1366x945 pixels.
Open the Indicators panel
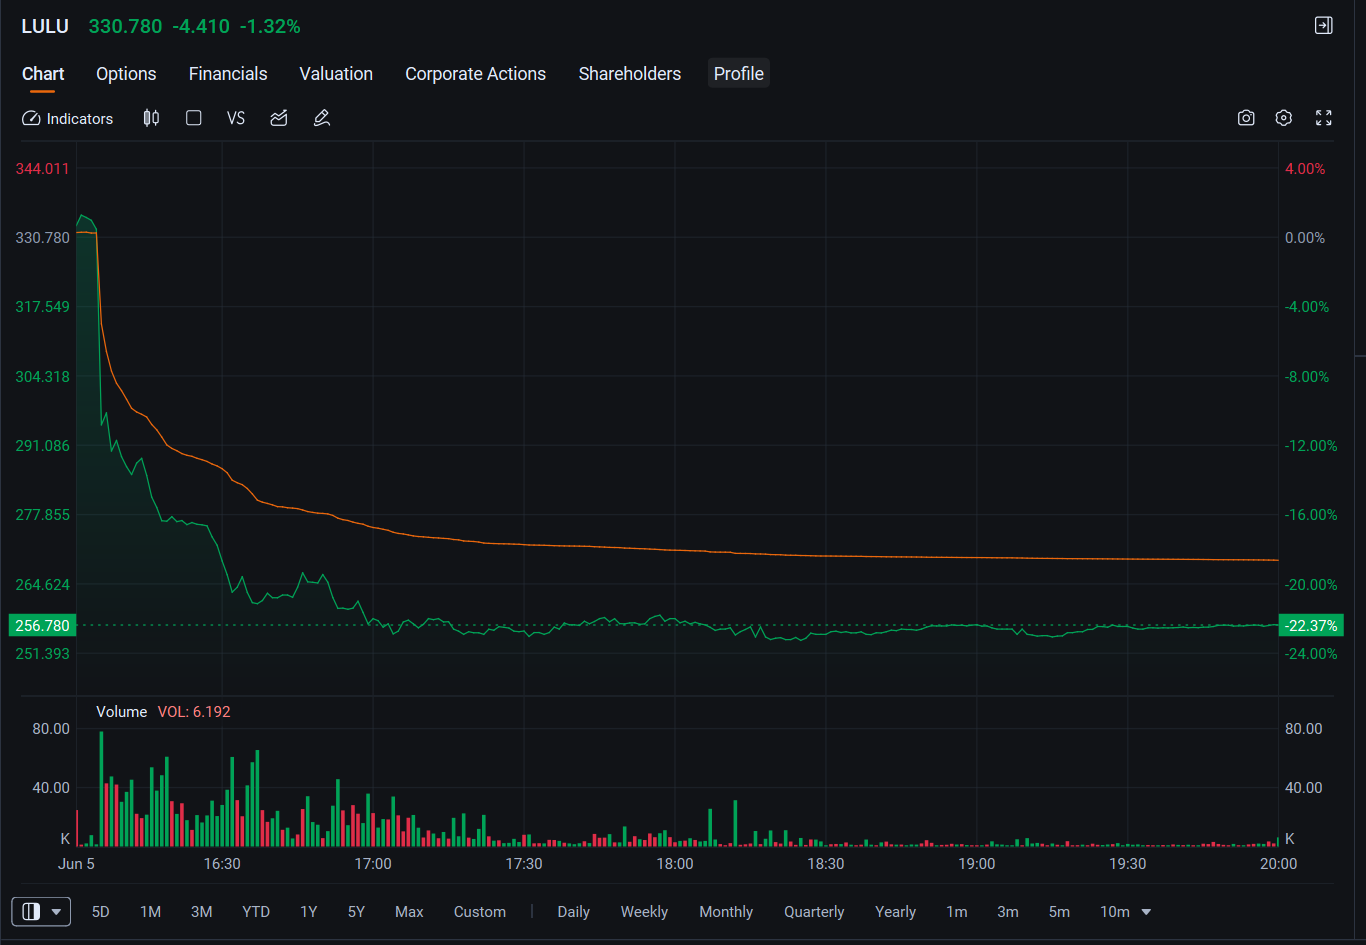click(68, 118)
